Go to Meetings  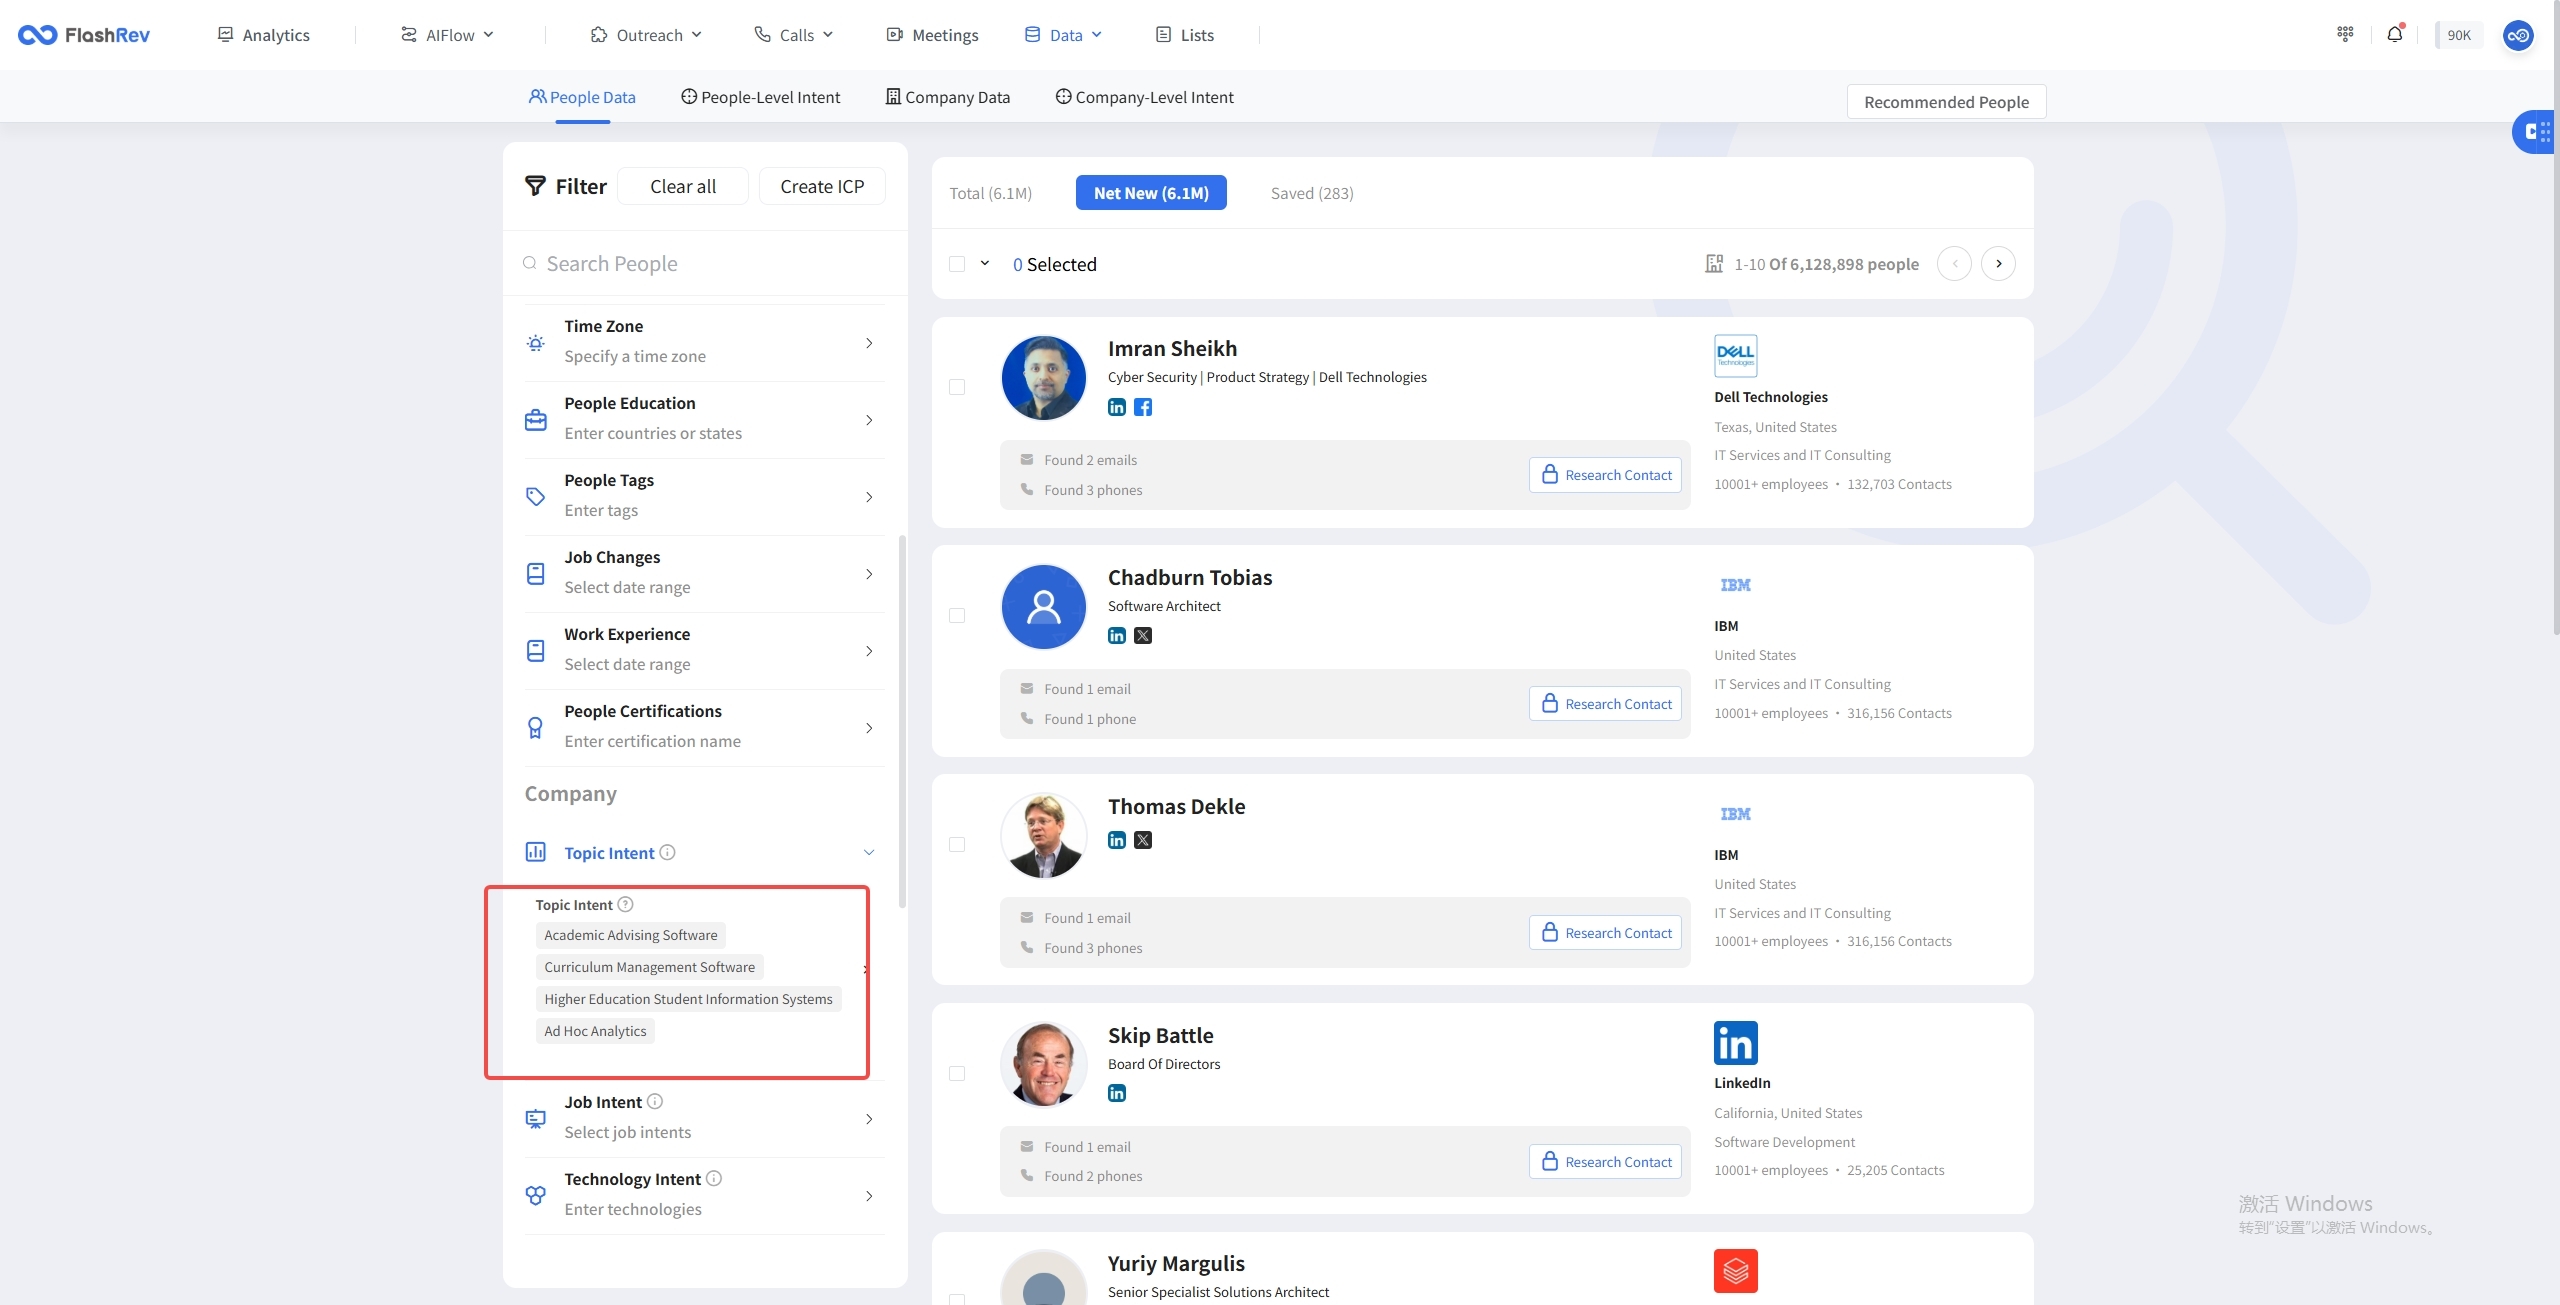[933, 35]
